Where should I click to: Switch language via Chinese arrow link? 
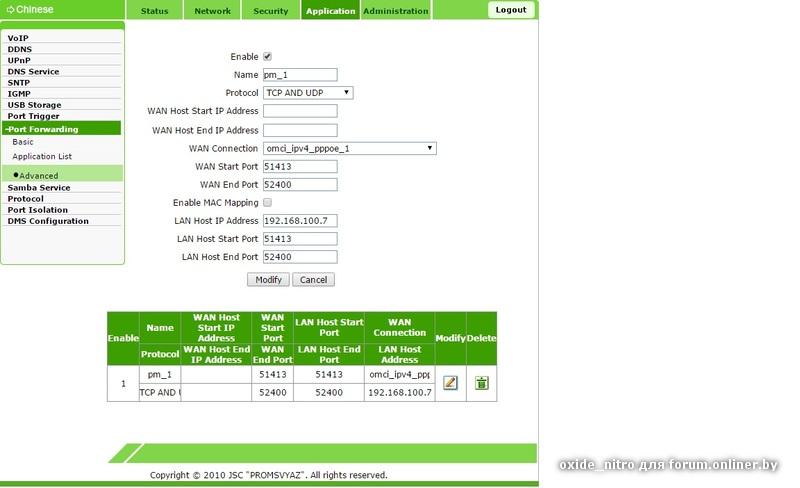(30, 9)
